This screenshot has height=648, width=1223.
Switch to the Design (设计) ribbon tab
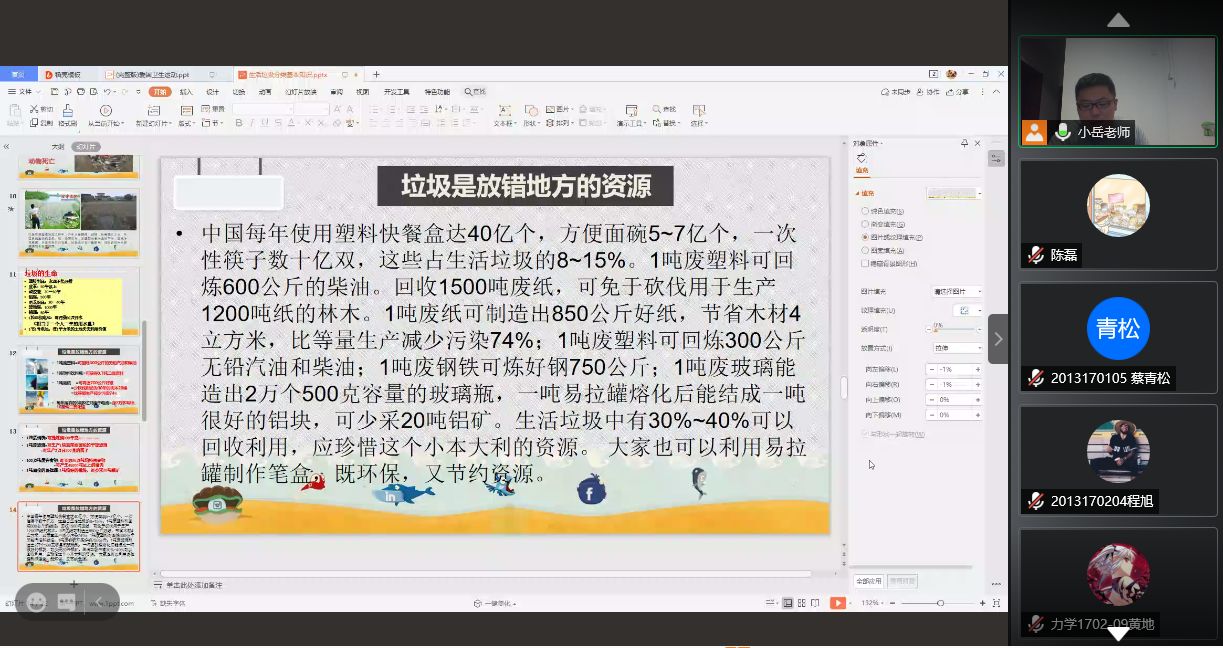pyautogui.click(x=213, y=92)
